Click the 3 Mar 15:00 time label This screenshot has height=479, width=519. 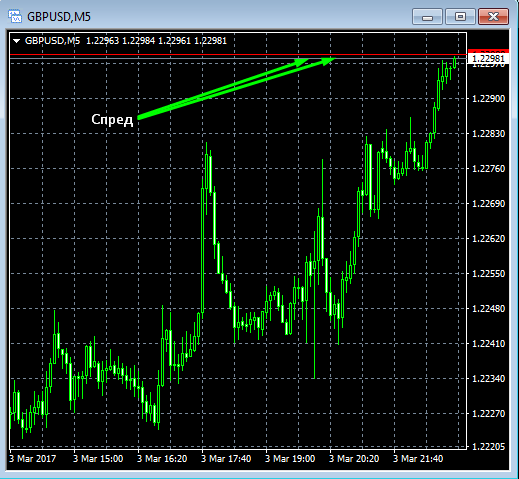[98, 459]
